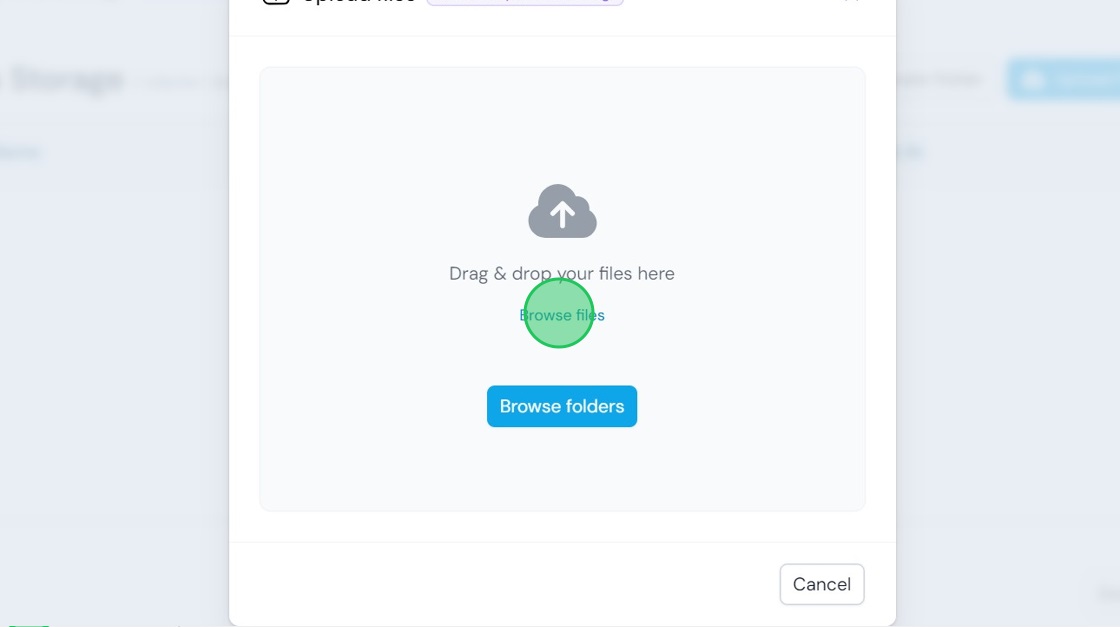The height and width of the screenshot is (627, 1120).
Task: Click the white arrow inside the cloud
Action: point(562,214)
